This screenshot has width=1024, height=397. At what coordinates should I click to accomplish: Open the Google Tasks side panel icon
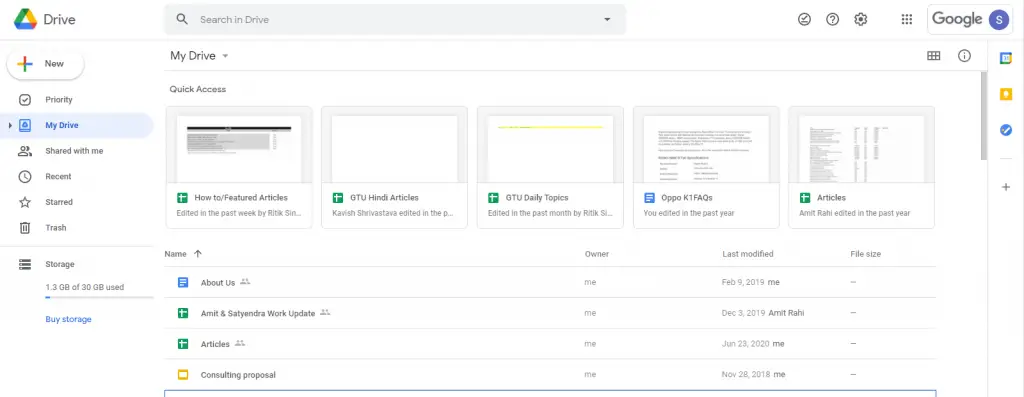pos(1006,130)
